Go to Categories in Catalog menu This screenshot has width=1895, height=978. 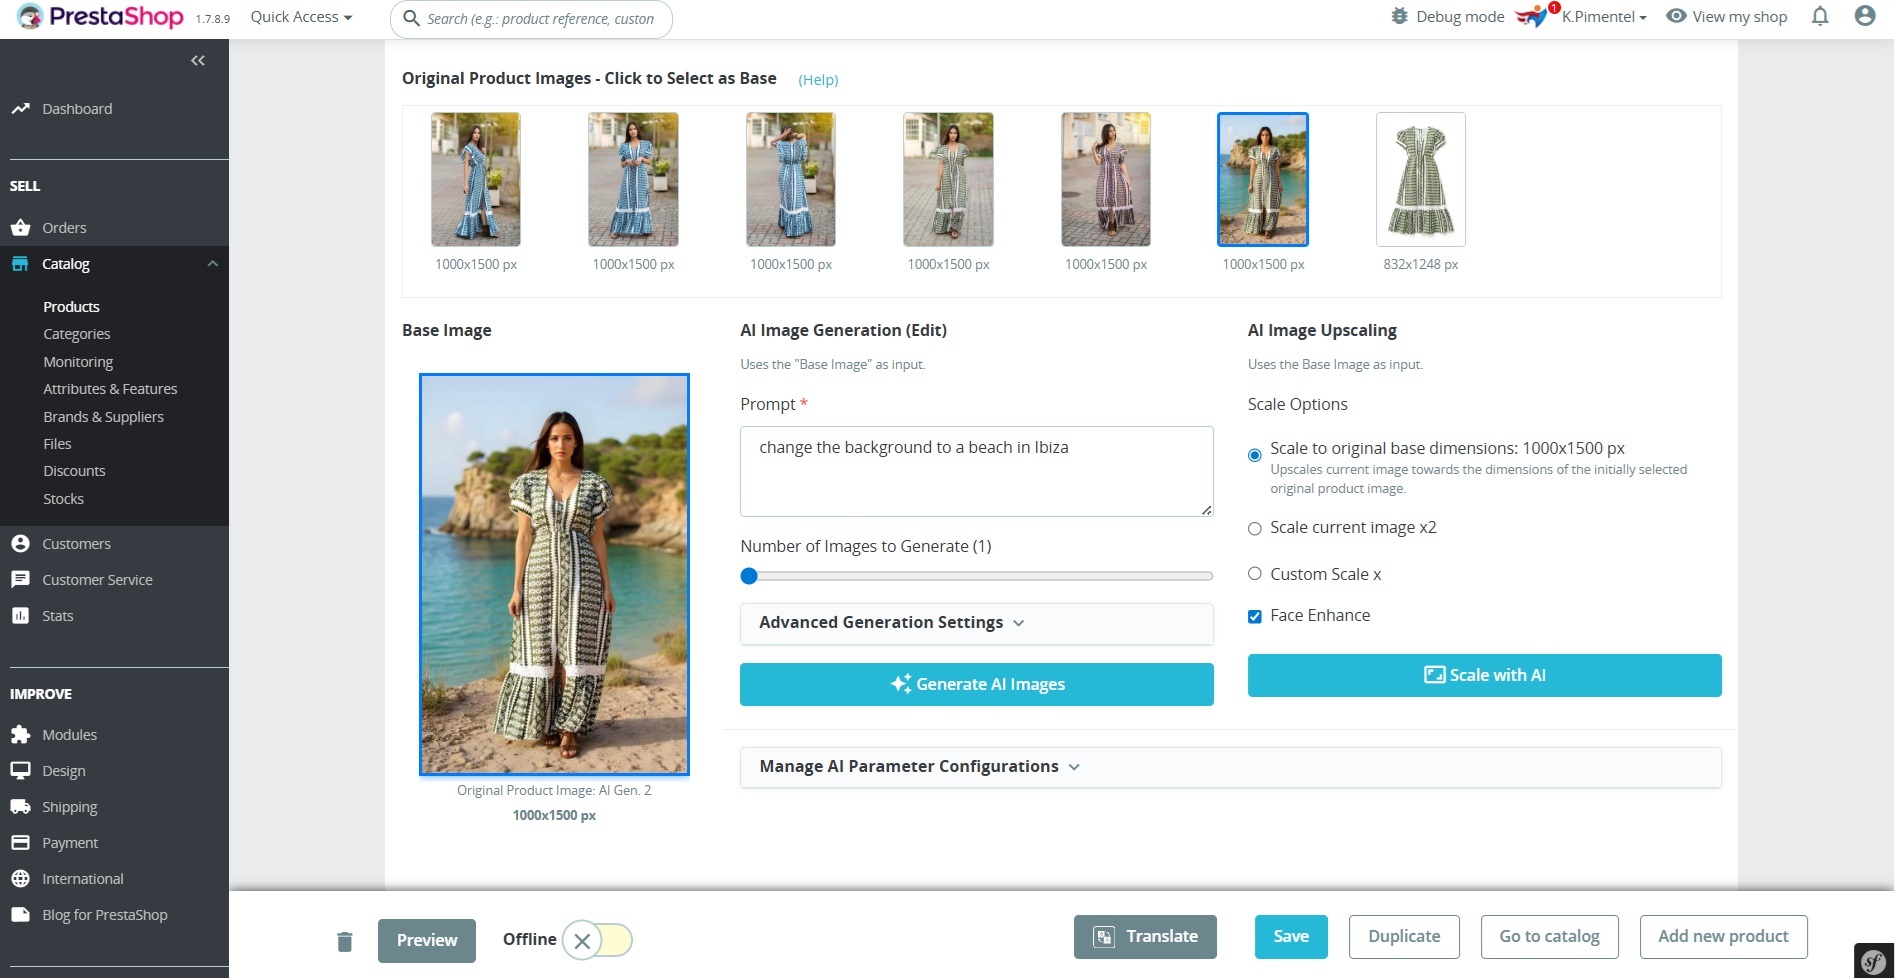[x=77, y=334]
